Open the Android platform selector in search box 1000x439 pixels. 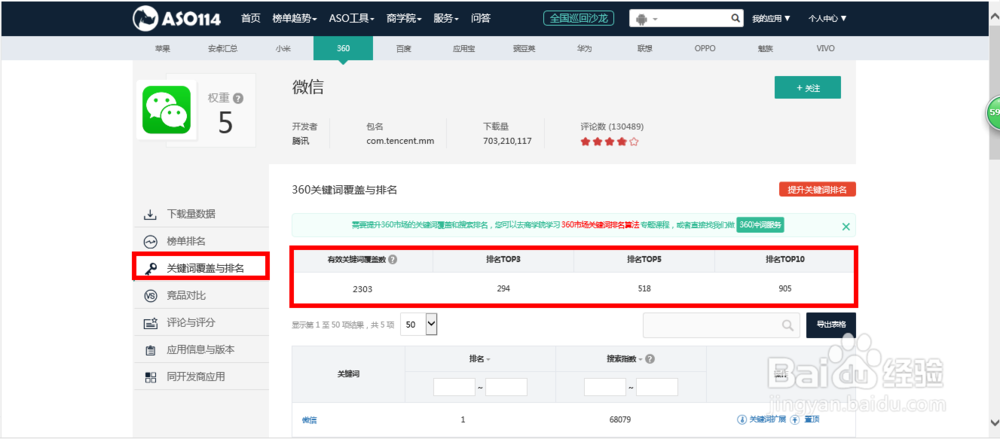pyautogui.click(x=645, y=19)
